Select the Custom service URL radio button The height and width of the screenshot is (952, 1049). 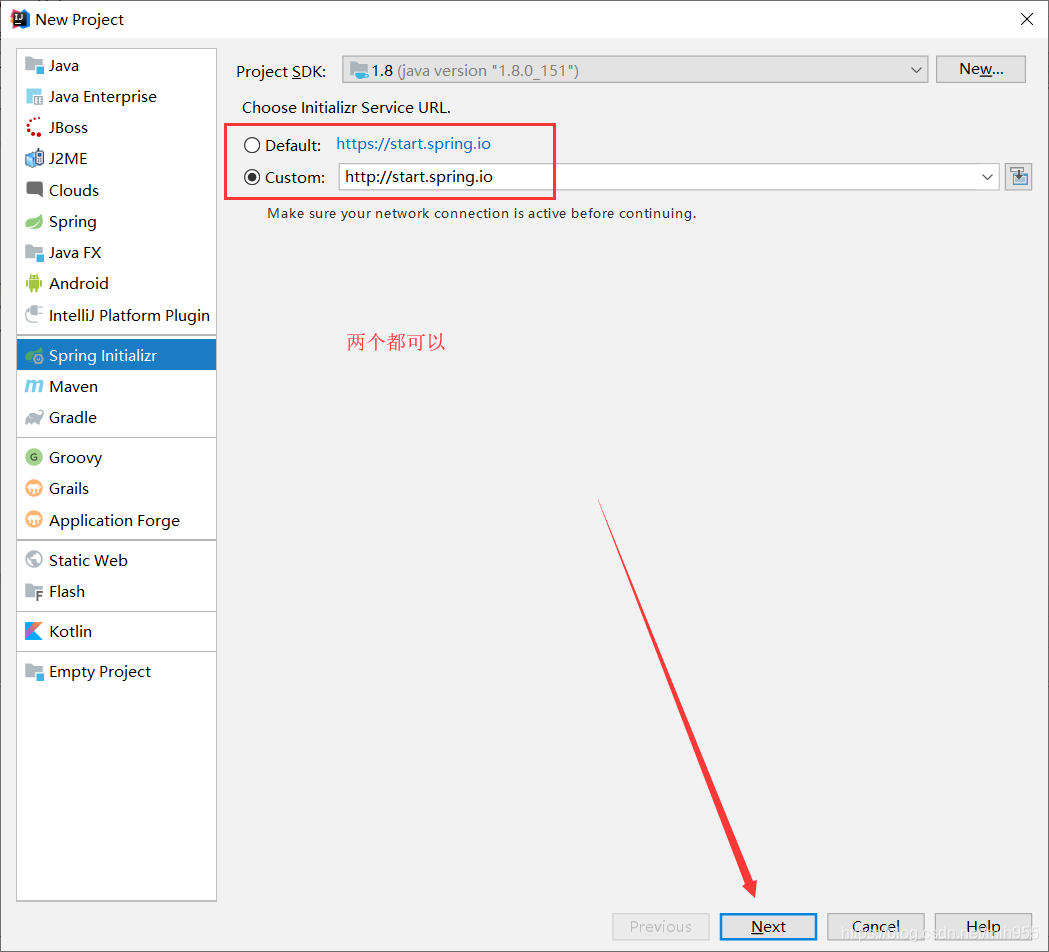pyautogui.click(x=252, y=177)
